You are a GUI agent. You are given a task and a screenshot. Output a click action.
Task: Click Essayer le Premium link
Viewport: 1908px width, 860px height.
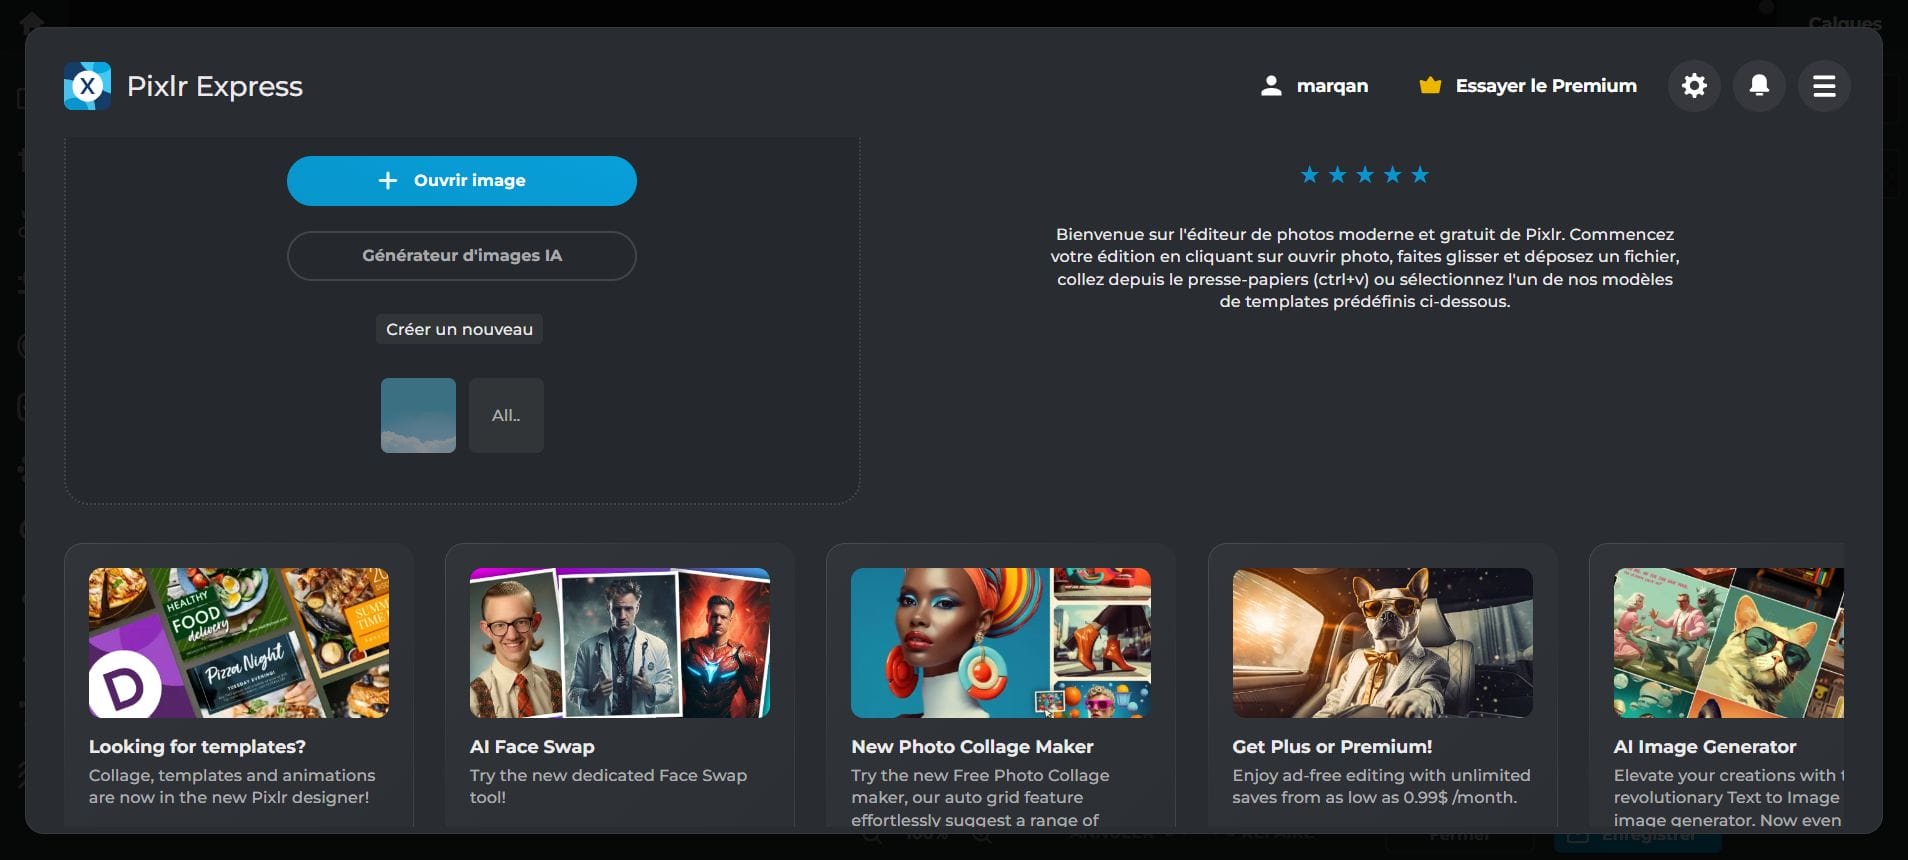pyautogui.click(x=1546, y=86)
